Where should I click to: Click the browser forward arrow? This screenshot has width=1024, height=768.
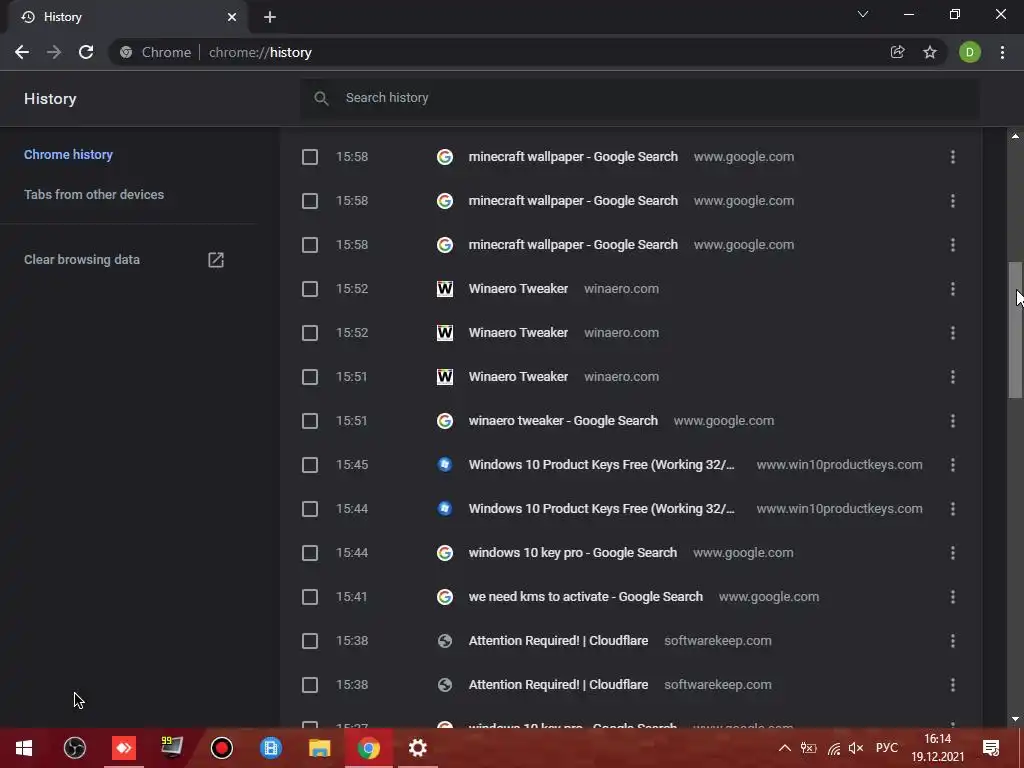(54, 52)
